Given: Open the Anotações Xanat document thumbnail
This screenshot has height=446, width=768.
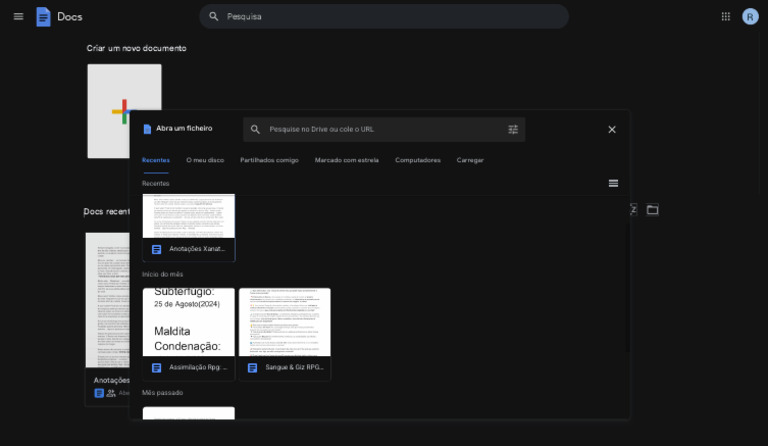Looking at the screenshot, I should point(189,216).
